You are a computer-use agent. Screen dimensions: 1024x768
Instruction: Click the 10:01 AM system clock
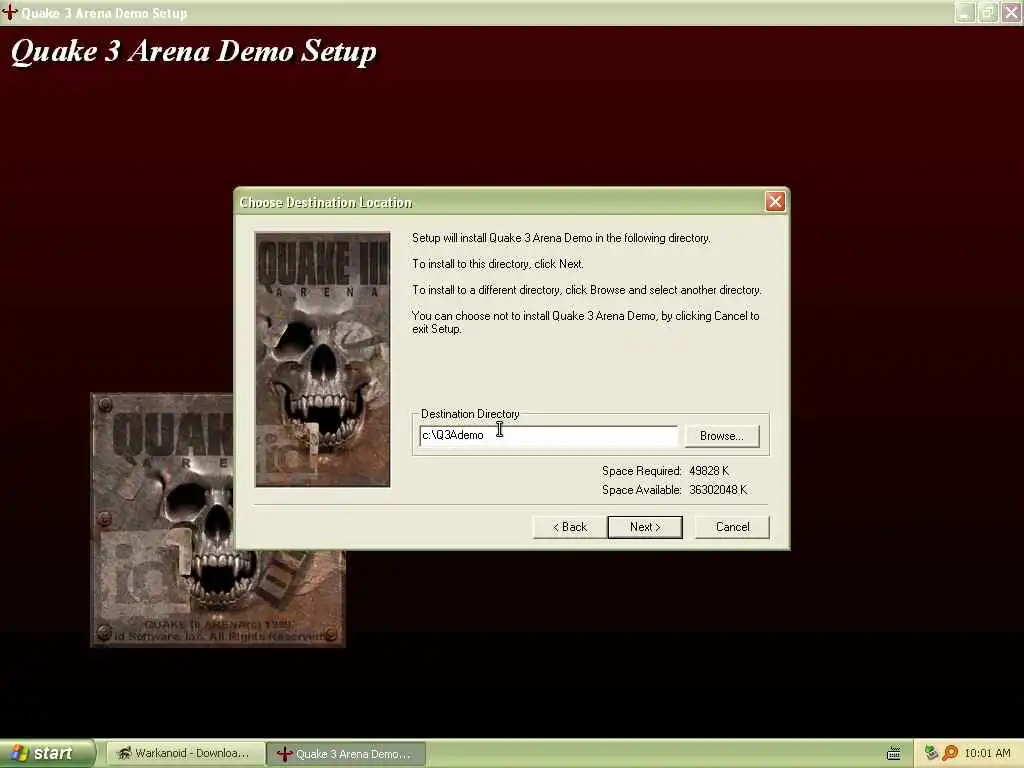(x=987, y=753)
